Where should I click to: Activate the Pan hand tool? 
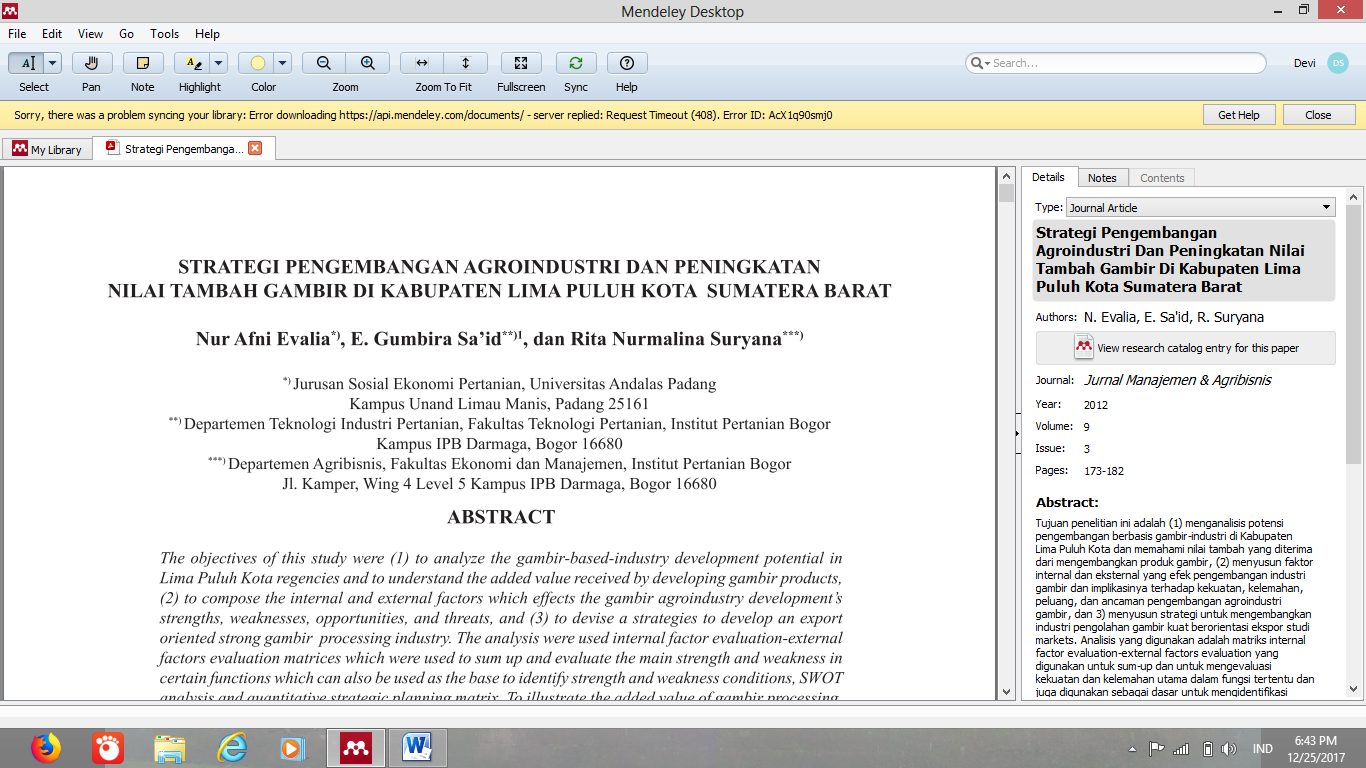[91, 63]
